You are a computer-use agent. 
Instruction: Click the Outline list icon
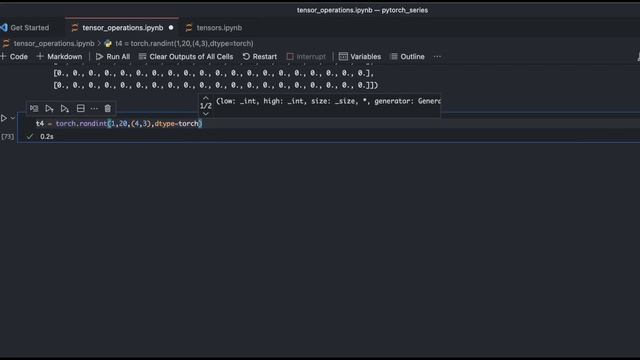tap(394, 57)
